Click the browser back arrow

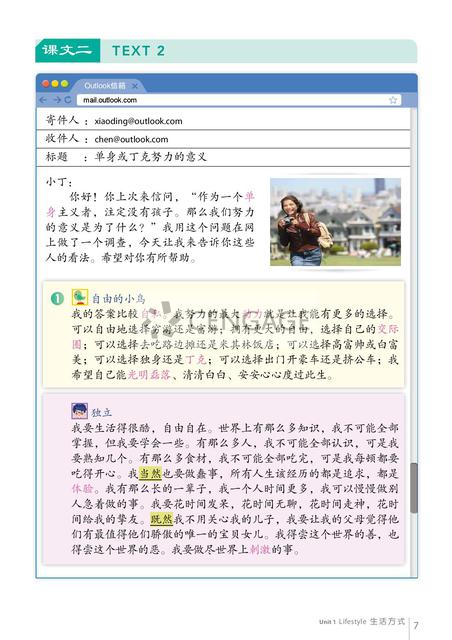pos(42,100)
